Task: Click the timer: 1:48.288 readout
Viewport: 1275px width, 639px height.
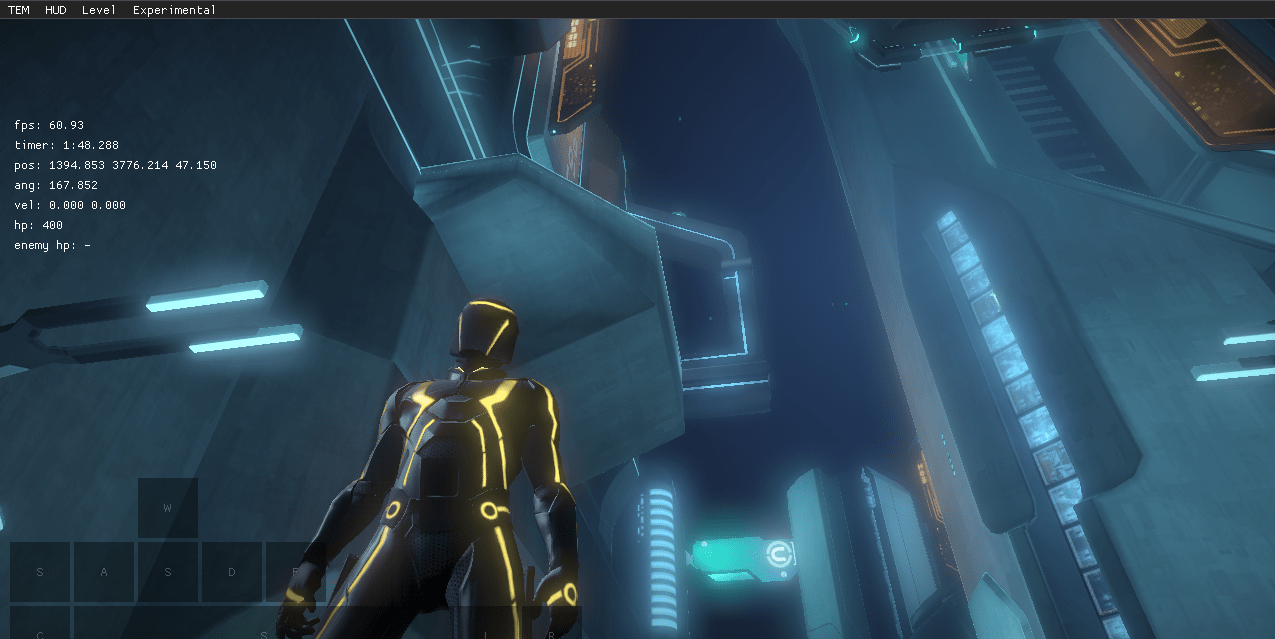Action: (x=66, y=145)
